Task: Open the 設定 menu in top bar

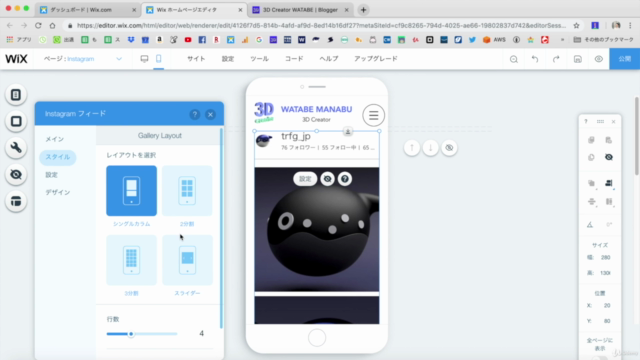Action: tap(228, 59)
